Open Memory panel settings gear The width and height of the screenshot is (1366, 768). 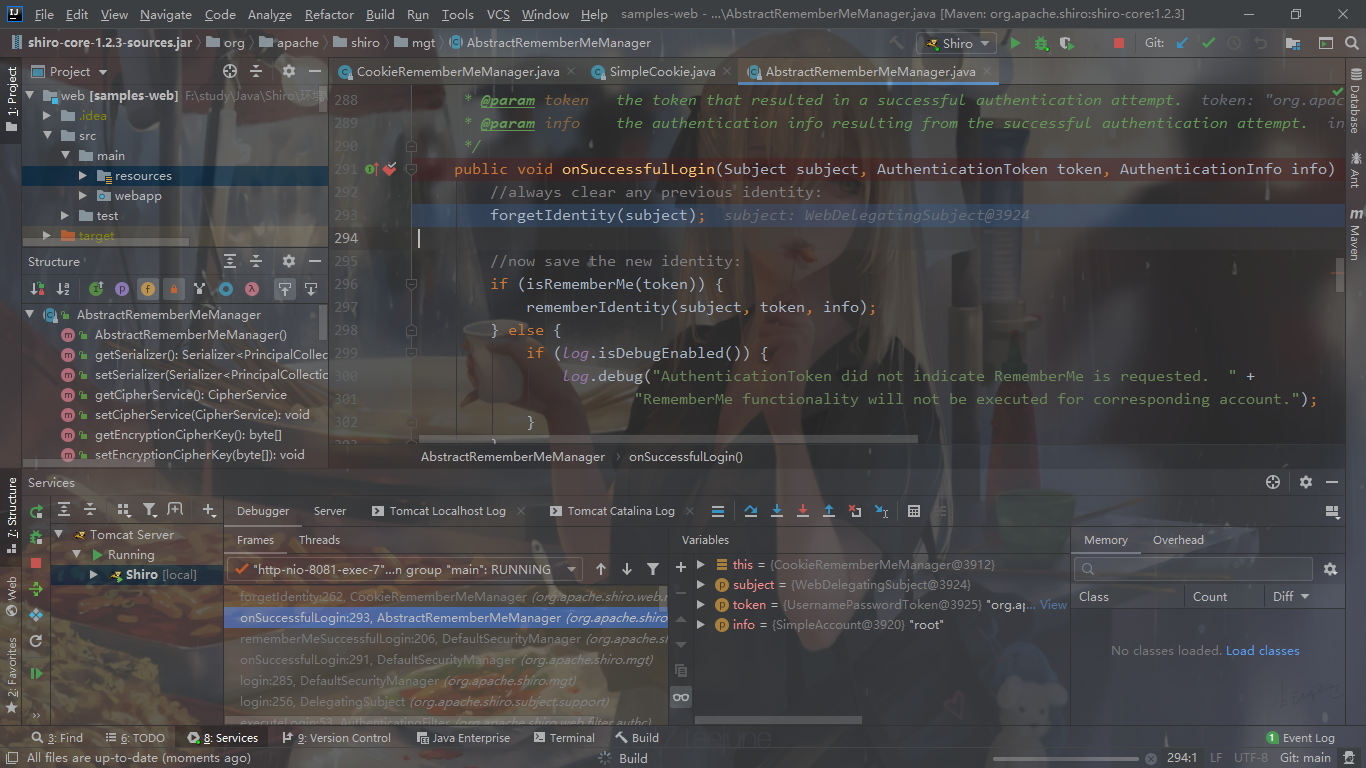1330,569
